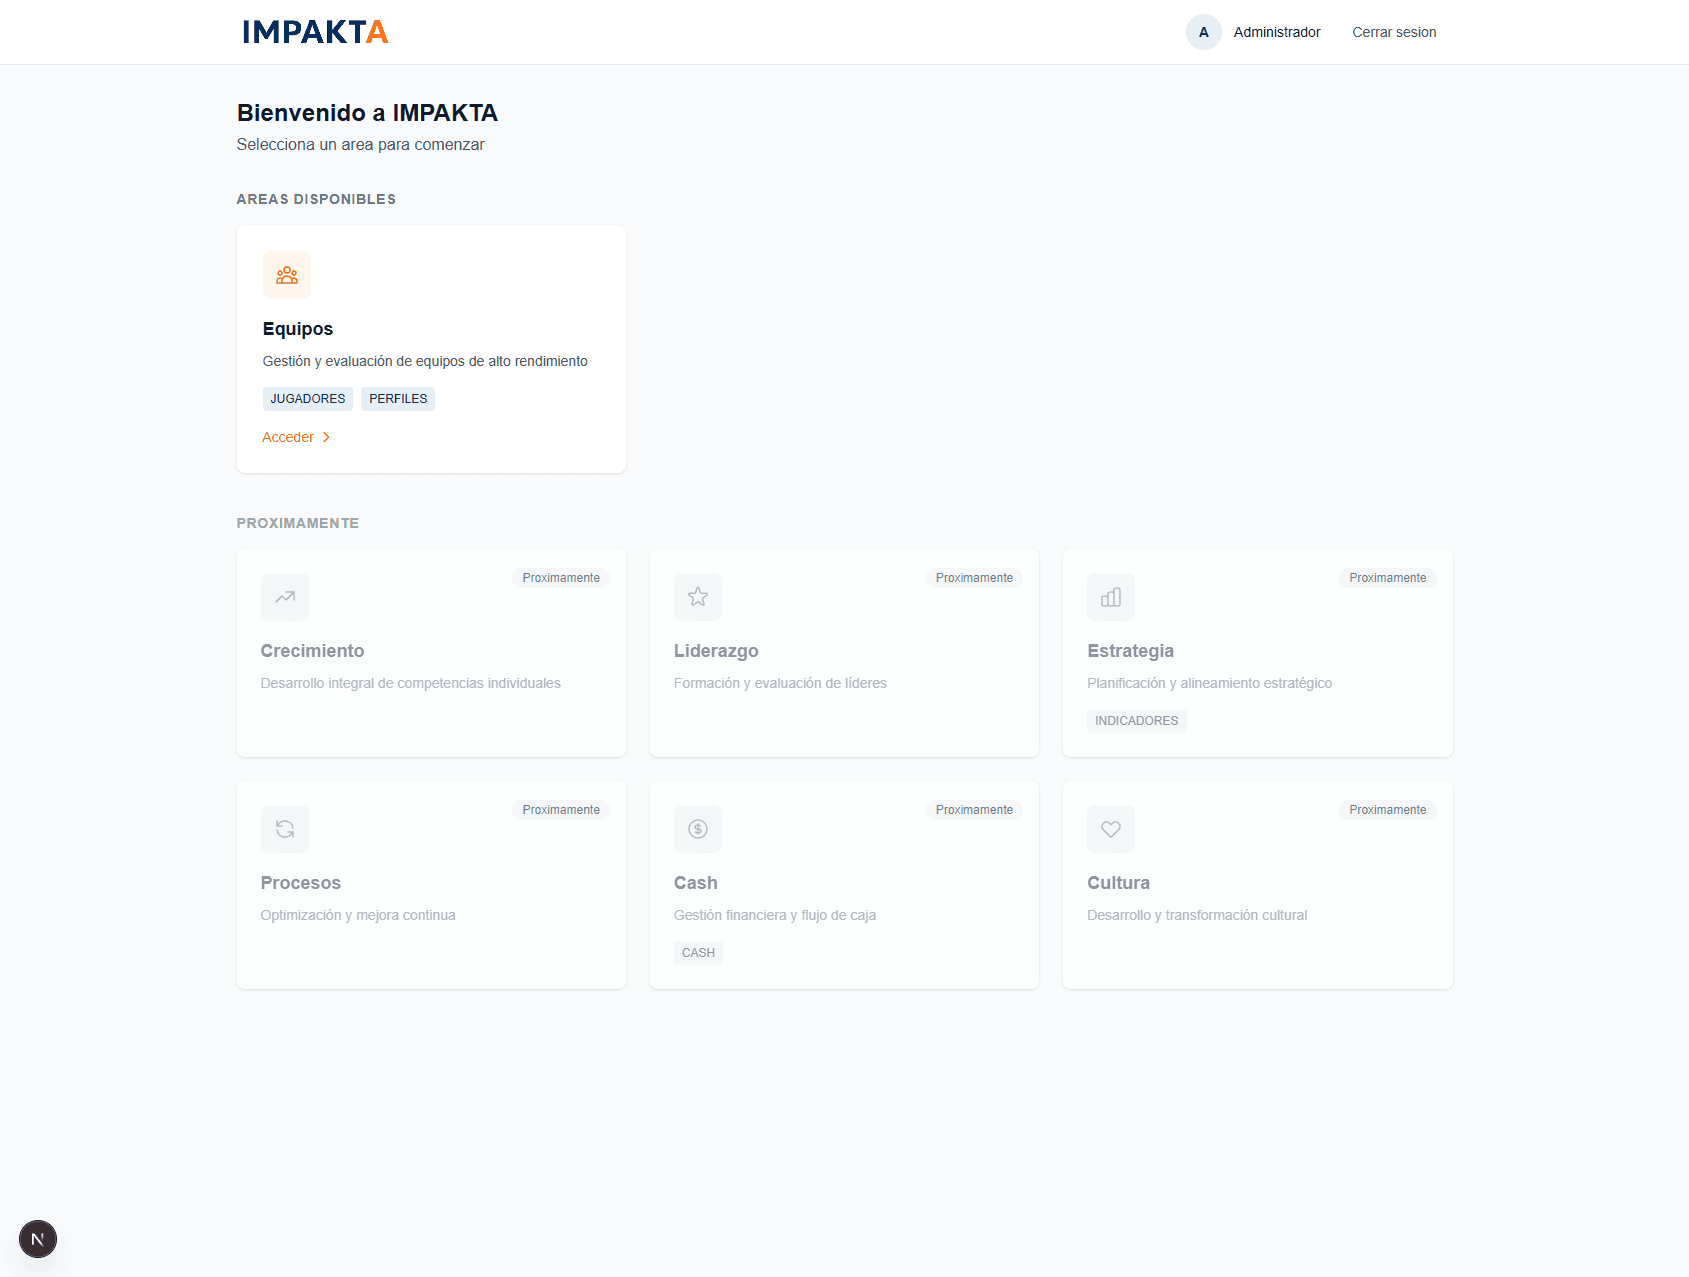This screenshot has height=1277, width=1689.
Task: Click the Equipos team people icon
Action: 287,275
